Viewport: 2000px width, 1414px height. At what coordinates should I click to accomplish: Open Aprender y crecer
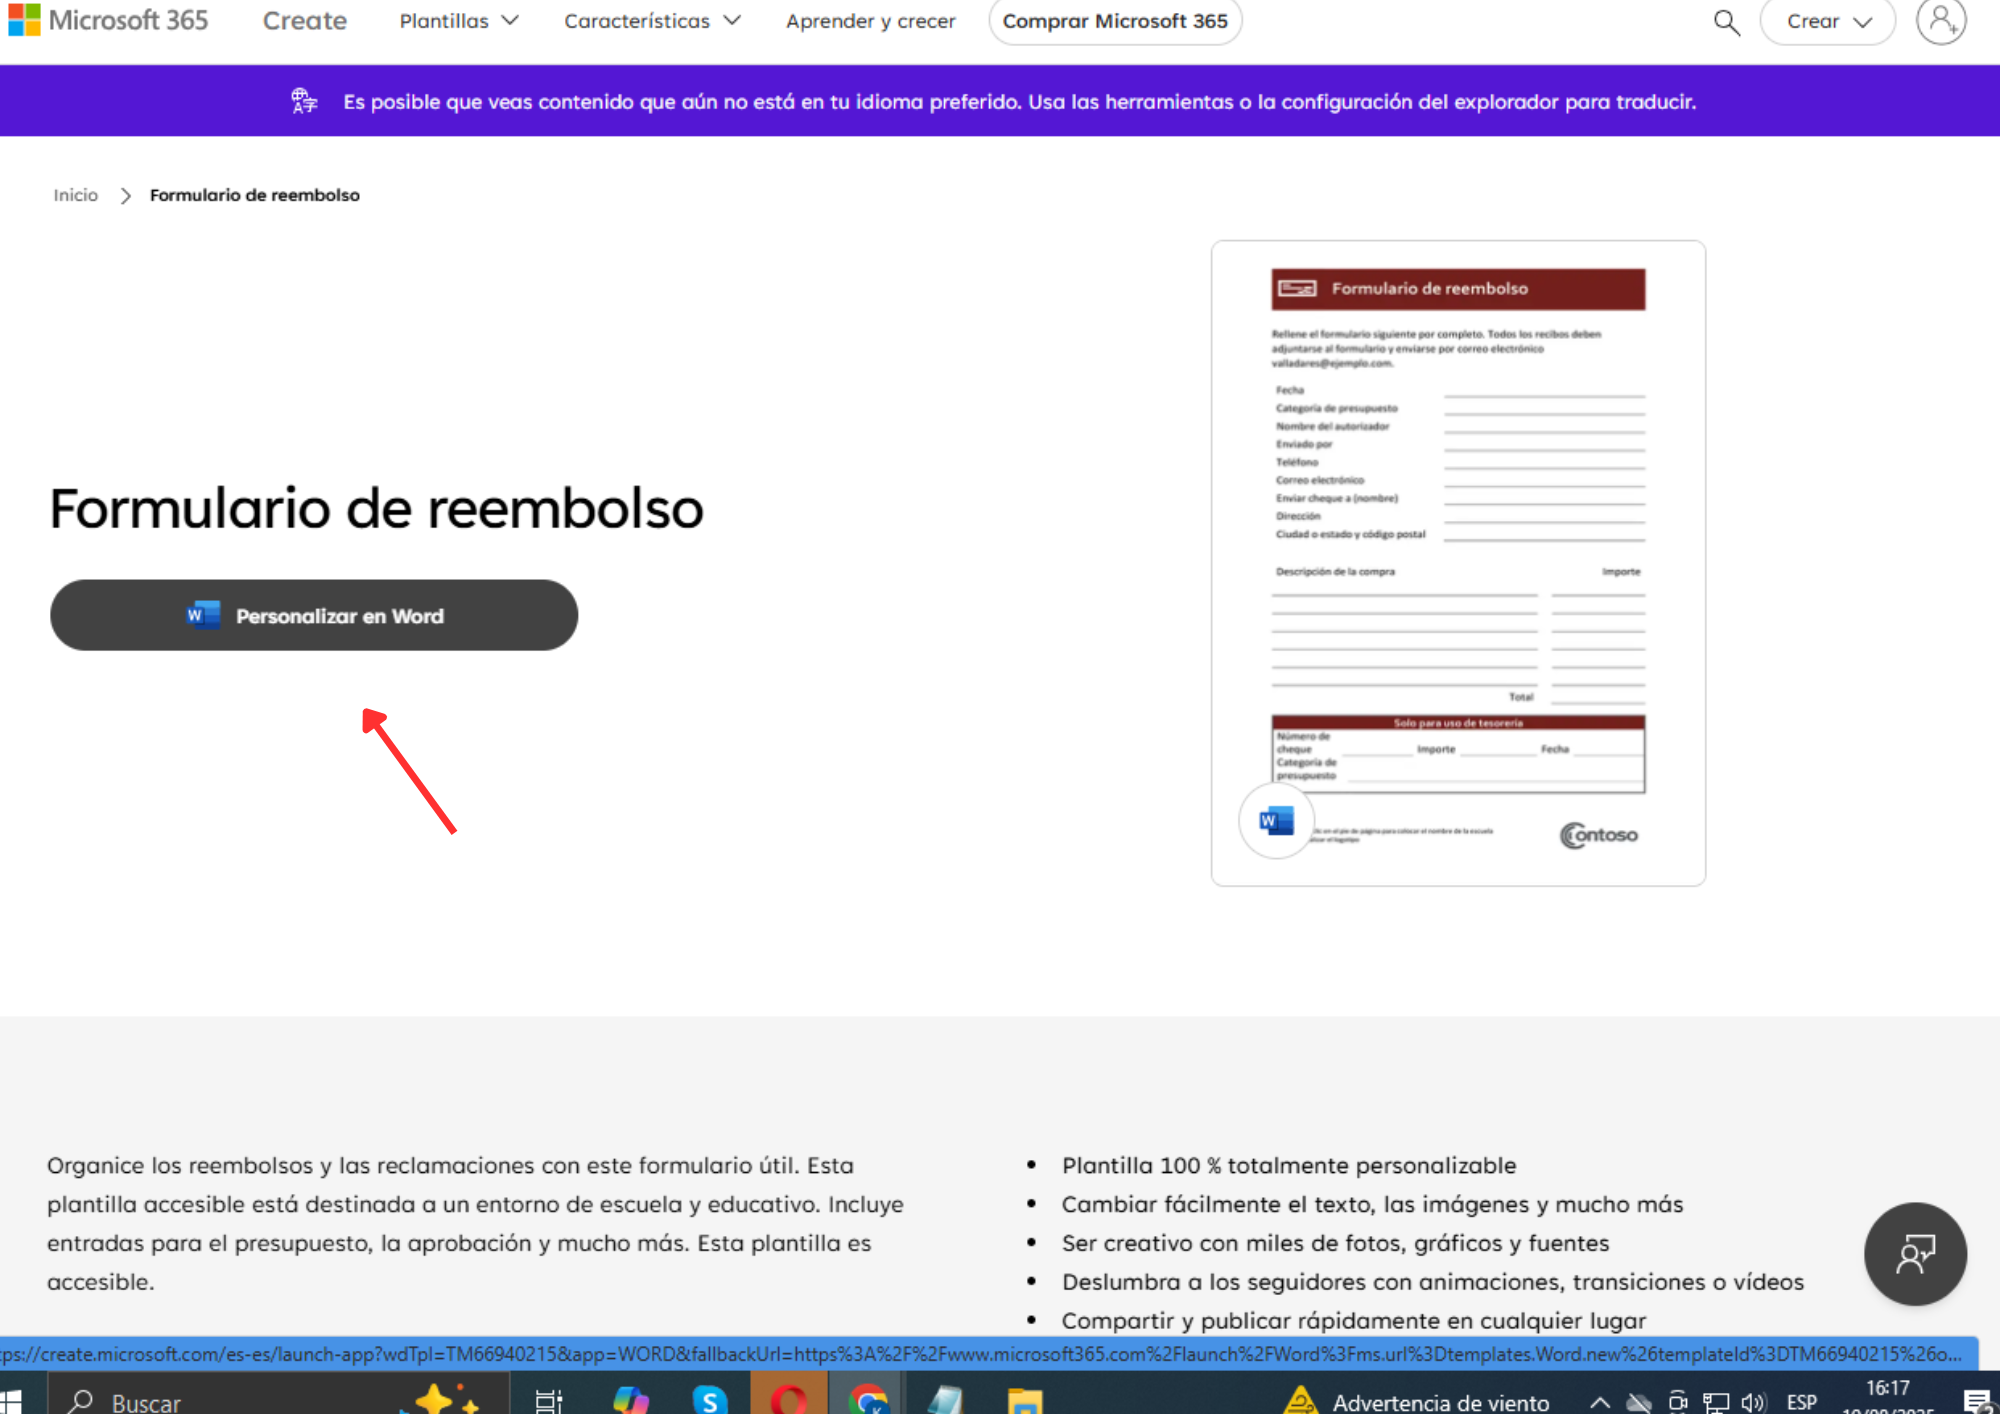pyautogui.click(x=870, y=21)
